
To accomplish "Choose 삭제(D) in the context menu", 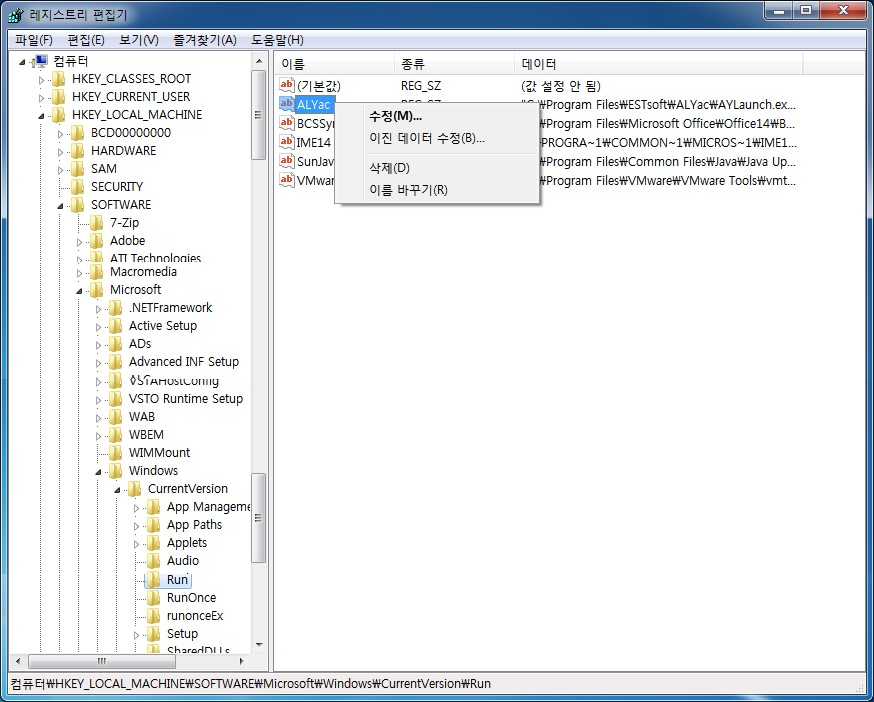I will point(389,168).
